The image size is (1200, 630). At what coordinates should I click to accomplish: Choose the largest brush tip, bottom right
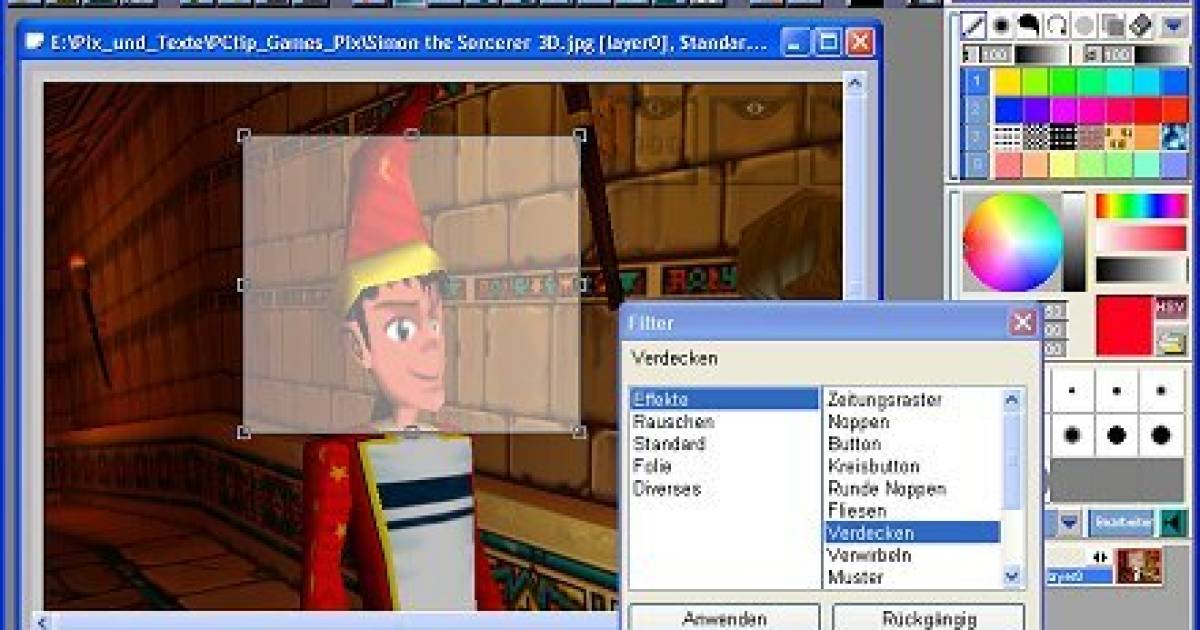click(1161, 435)
